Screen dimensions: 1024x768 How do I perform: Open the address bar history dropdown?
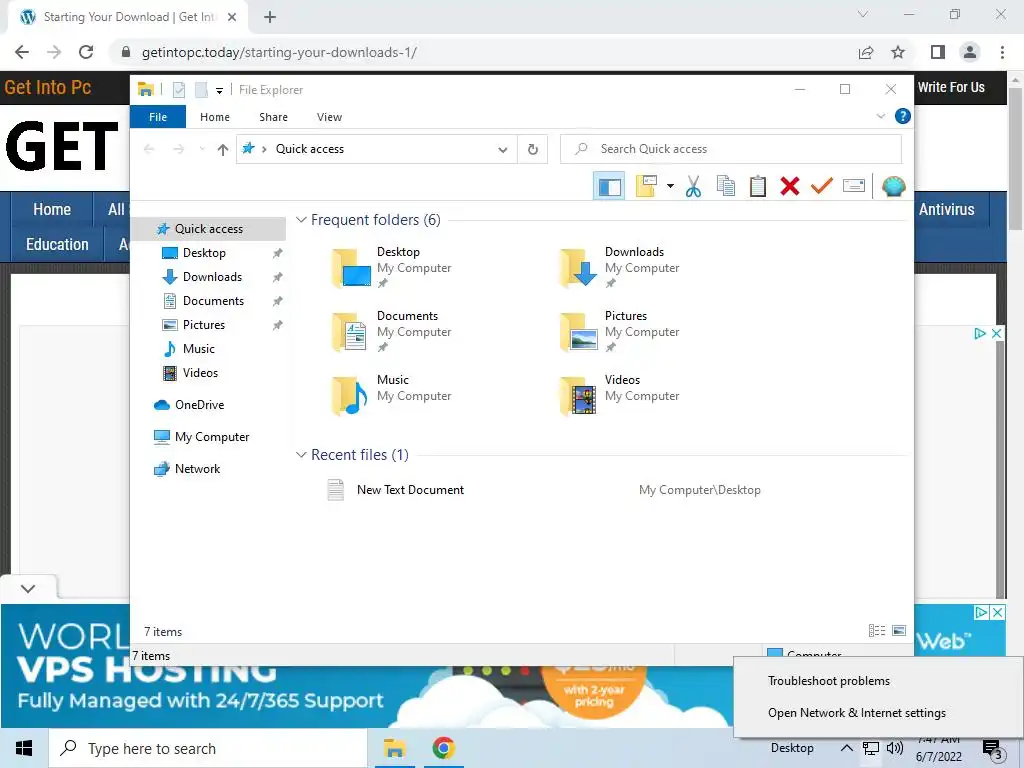pyautogui.click(x=502, y=150)
